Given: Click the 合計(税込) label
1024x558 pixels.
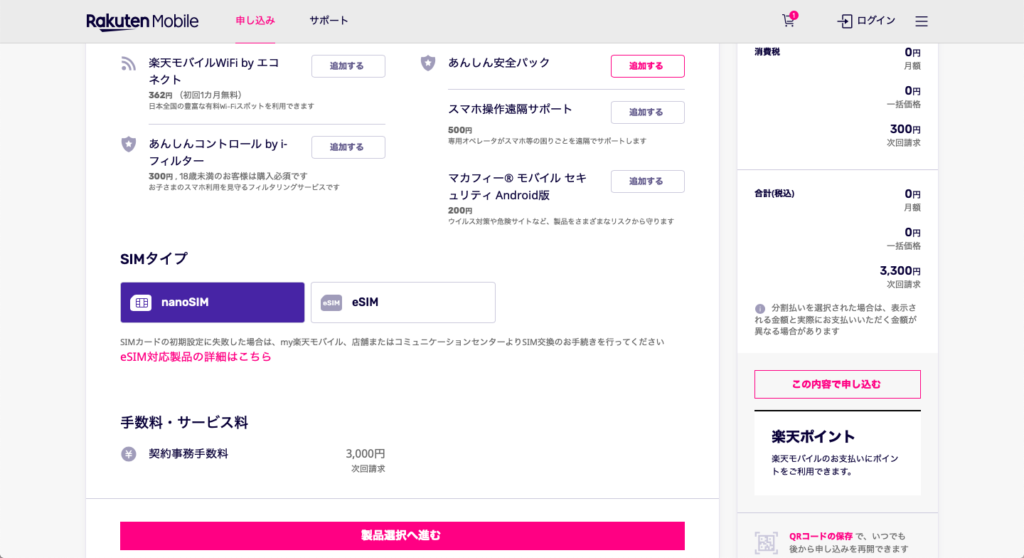Looking at the screenshot, I should point(775,193).
